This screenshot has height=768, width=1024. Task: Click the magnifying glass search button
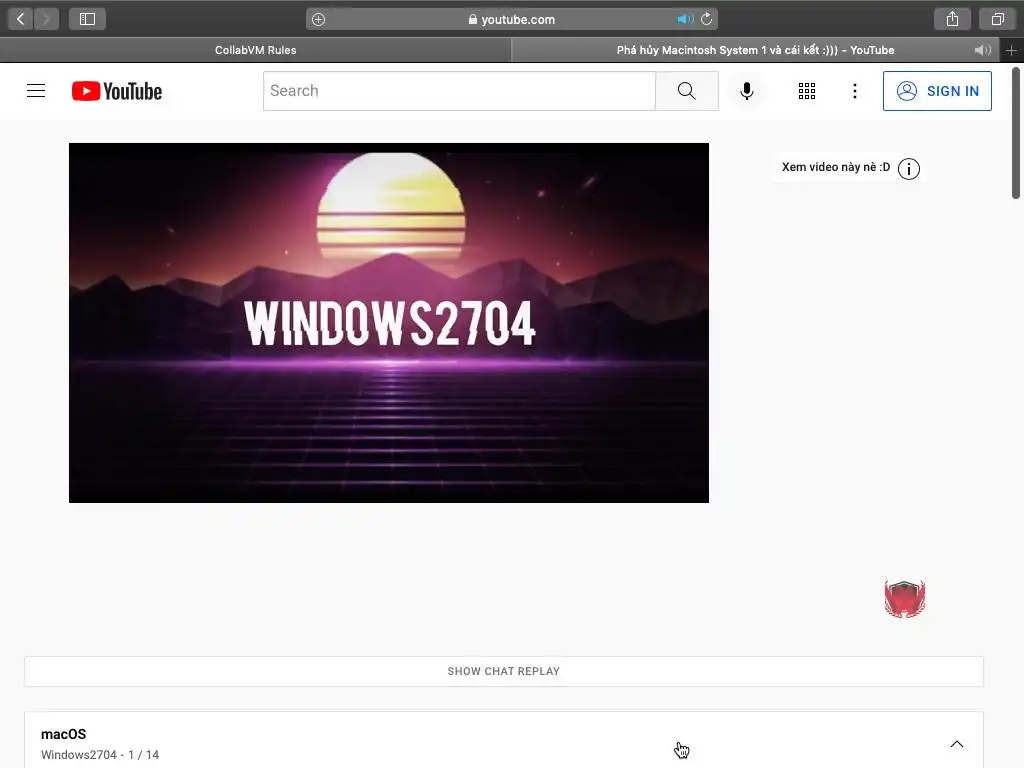[686, 91]
